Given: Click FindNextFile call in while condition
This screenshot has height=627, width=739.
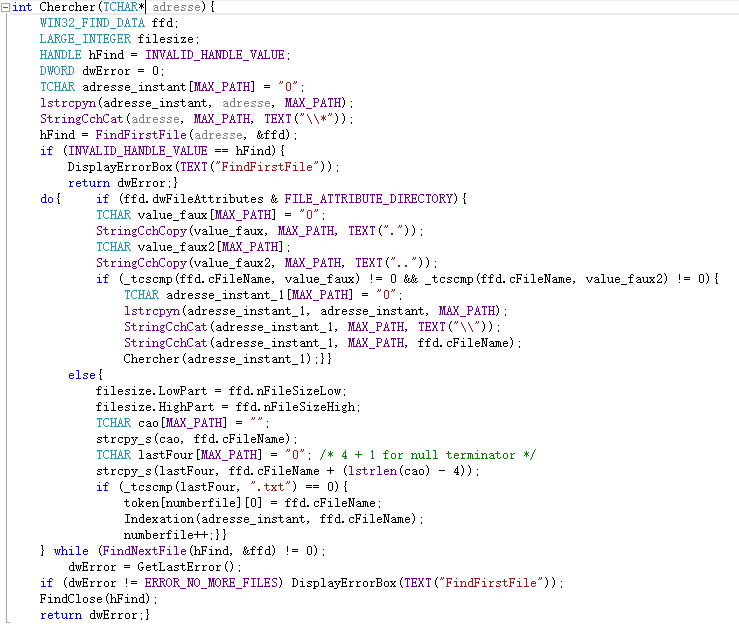Looking at the screenshot, I should (x=189, y=552).
